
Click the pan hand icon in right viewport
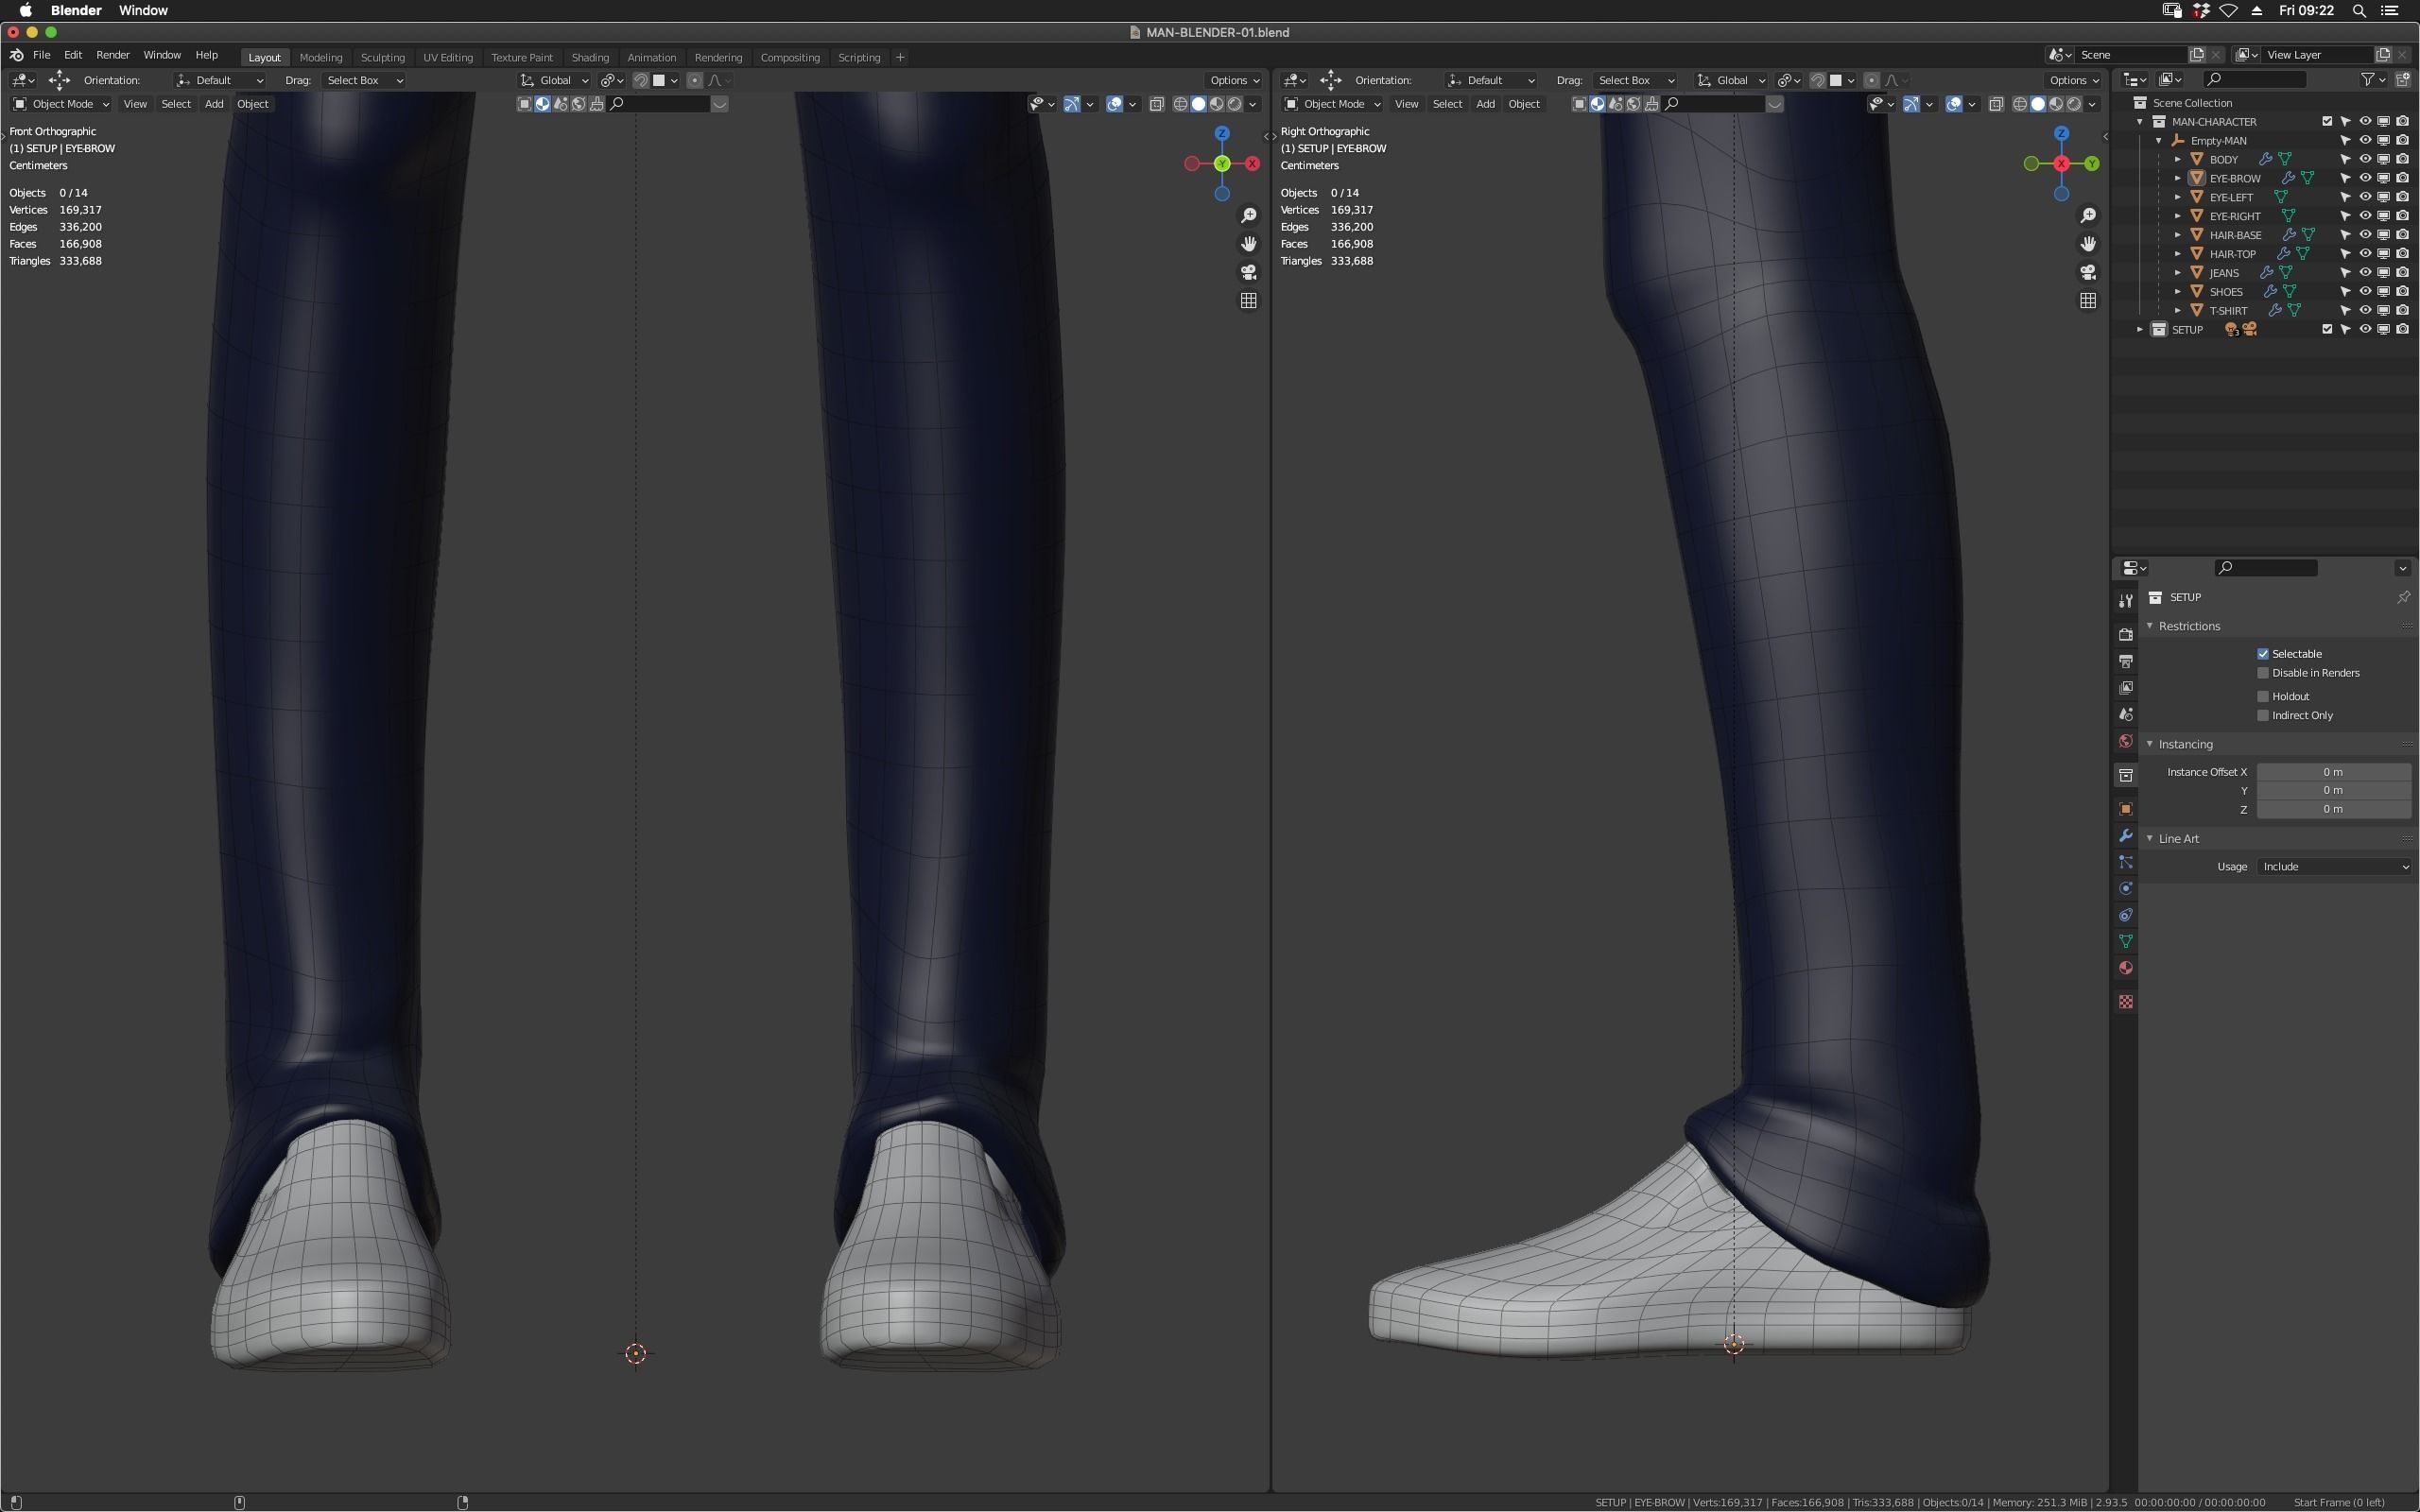[2088, 244]
